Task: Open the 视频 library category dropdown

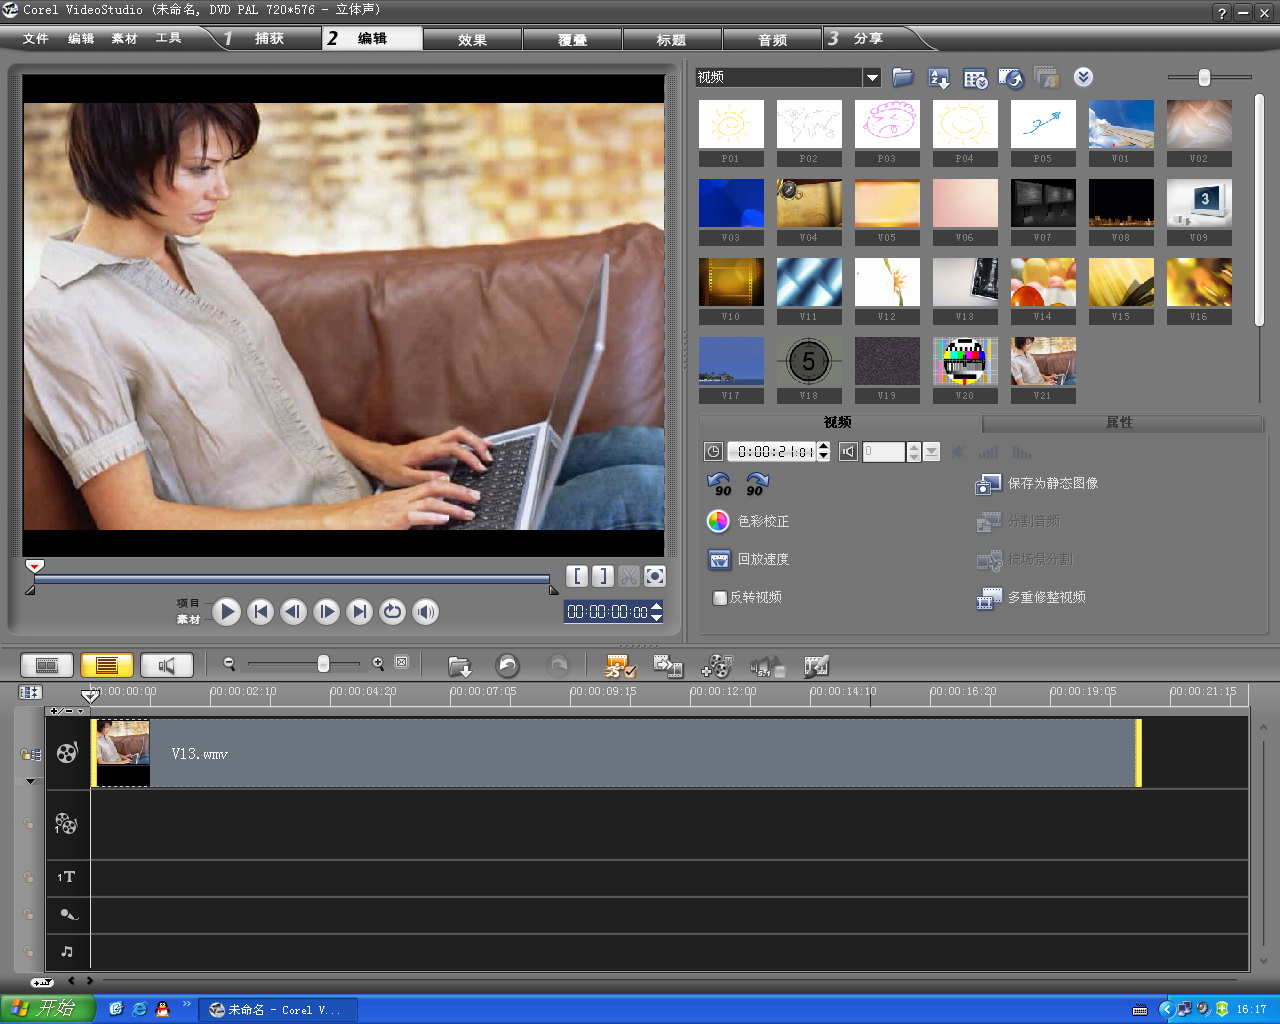Action: pyautogui.click(x=872, y=78)
